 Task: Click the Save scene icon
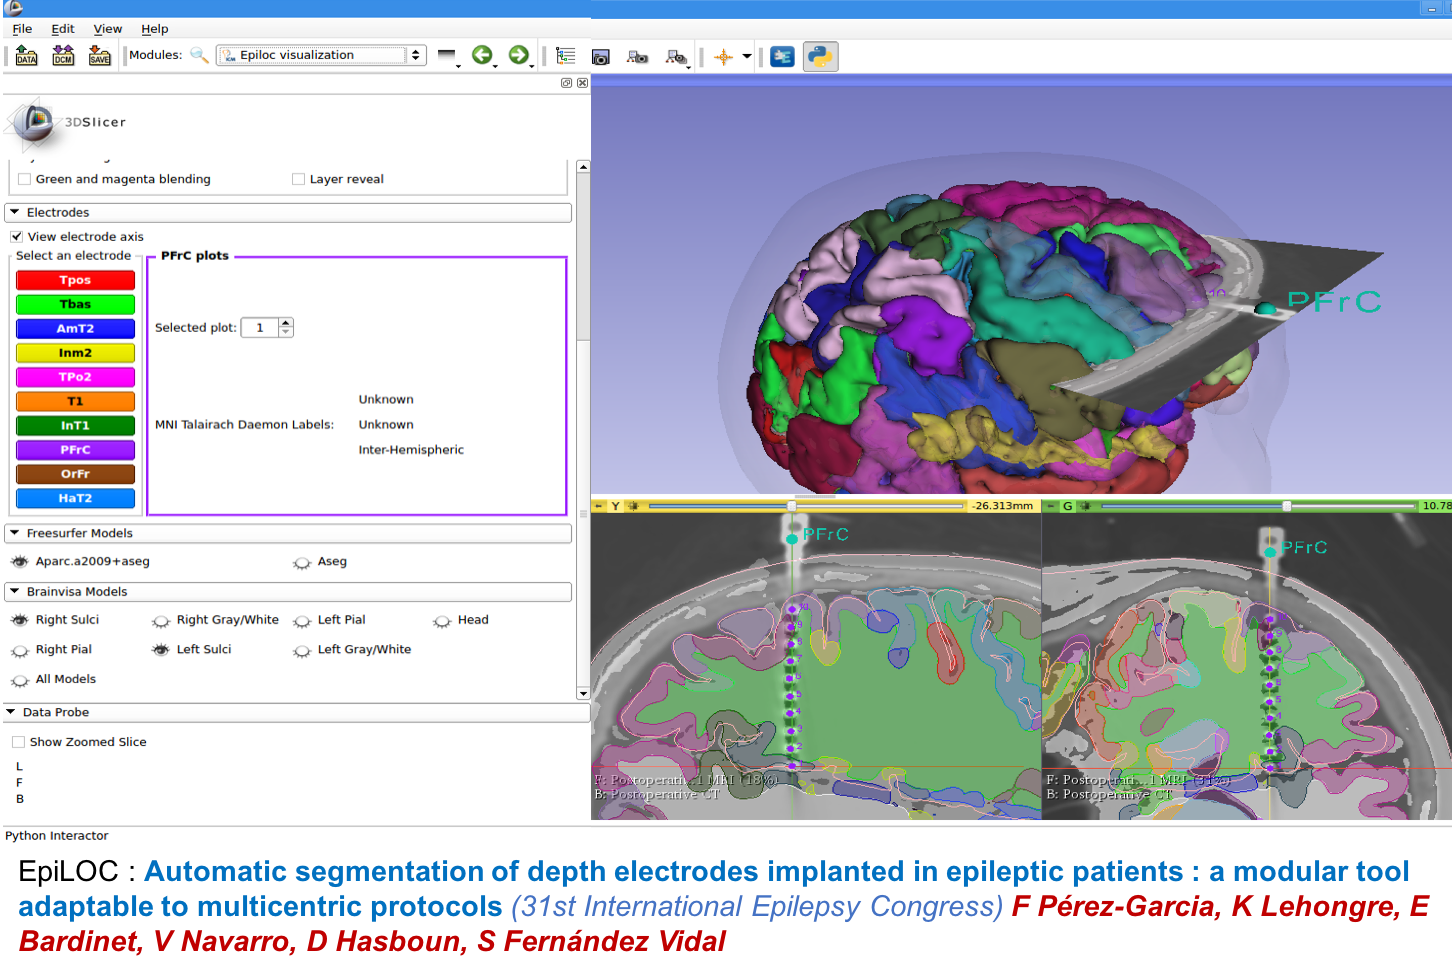click(x=100, y=56)
